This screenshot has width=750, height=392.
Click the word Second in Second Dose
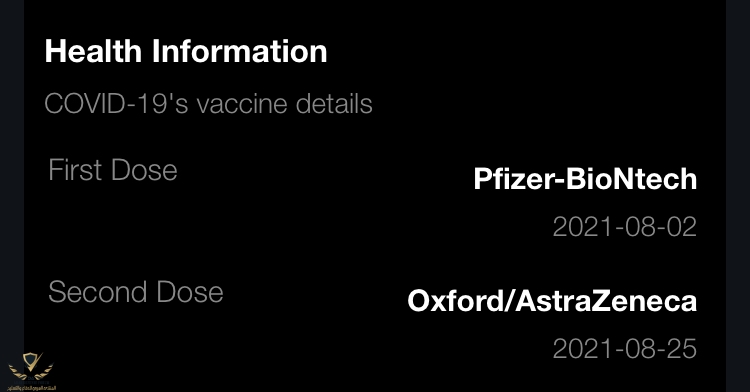(98, 292)
